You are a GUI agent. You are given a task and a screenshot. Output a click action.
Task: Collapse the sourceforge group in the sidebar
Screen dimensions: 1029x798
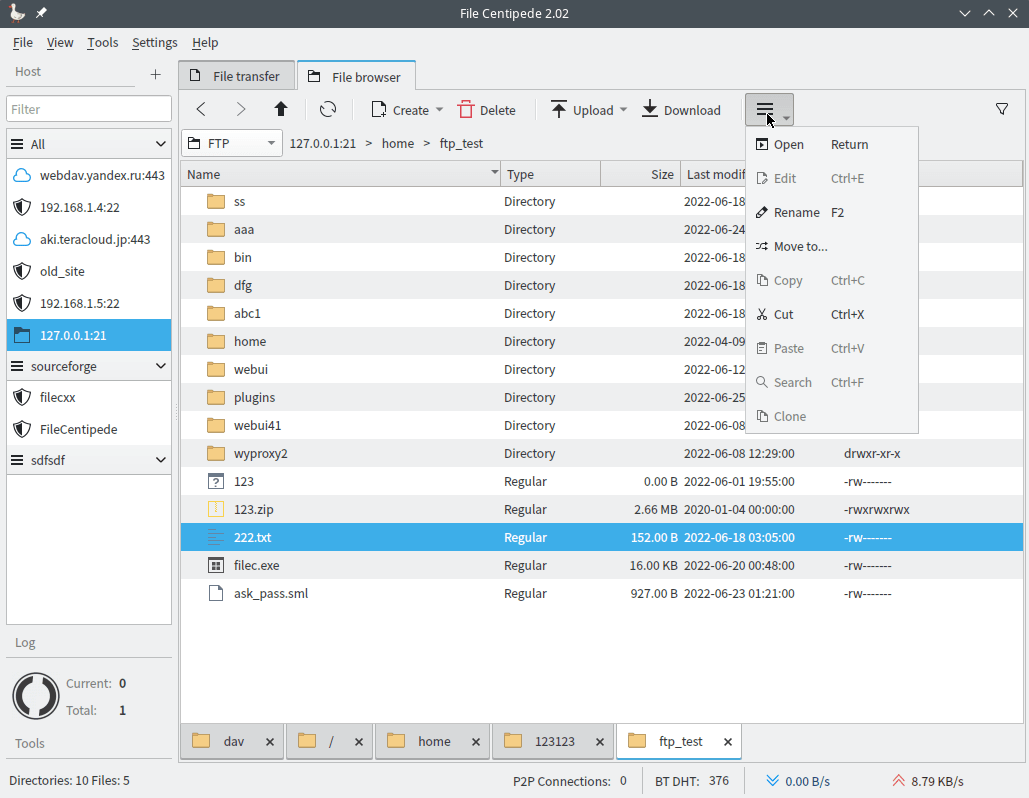pyautogui.click(x=158, y=365)
